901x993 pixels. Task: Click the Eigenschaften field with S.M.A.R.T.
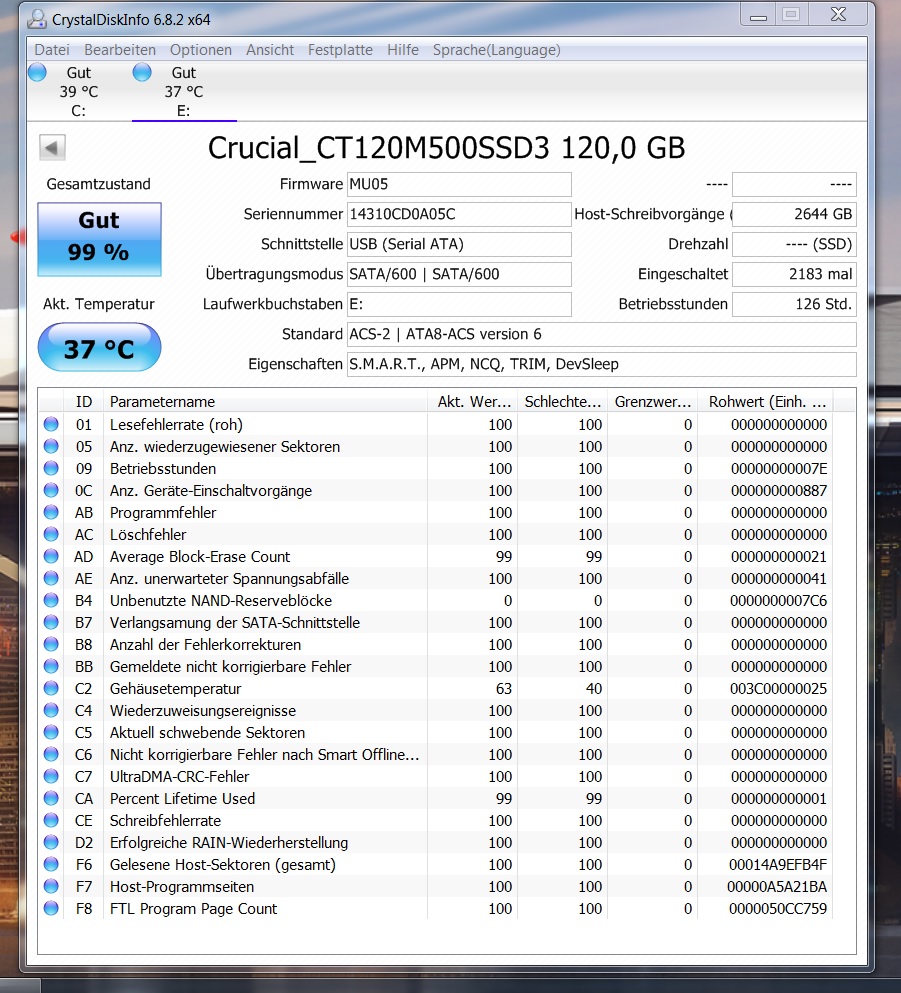(602, 364)
